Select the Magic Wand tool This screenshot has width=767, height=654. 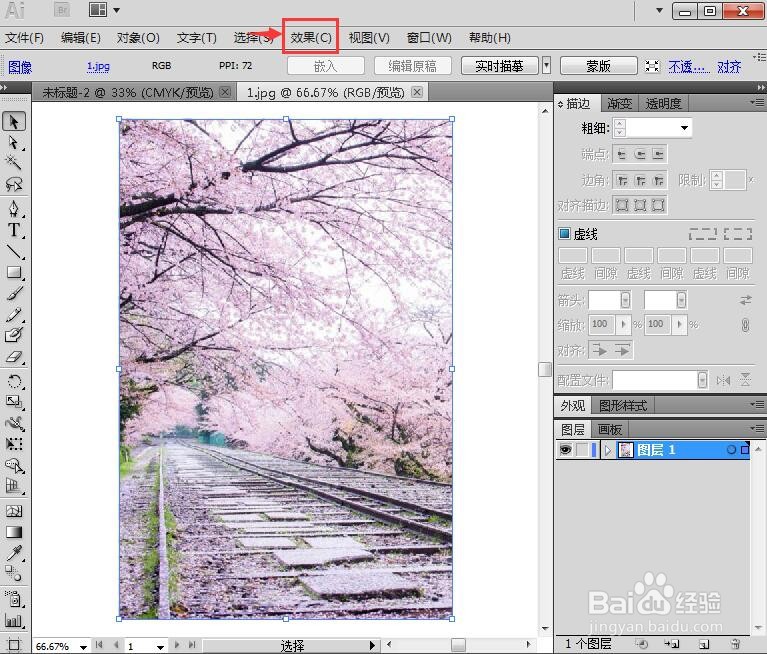pyautogui.click(x=14, y=162)
